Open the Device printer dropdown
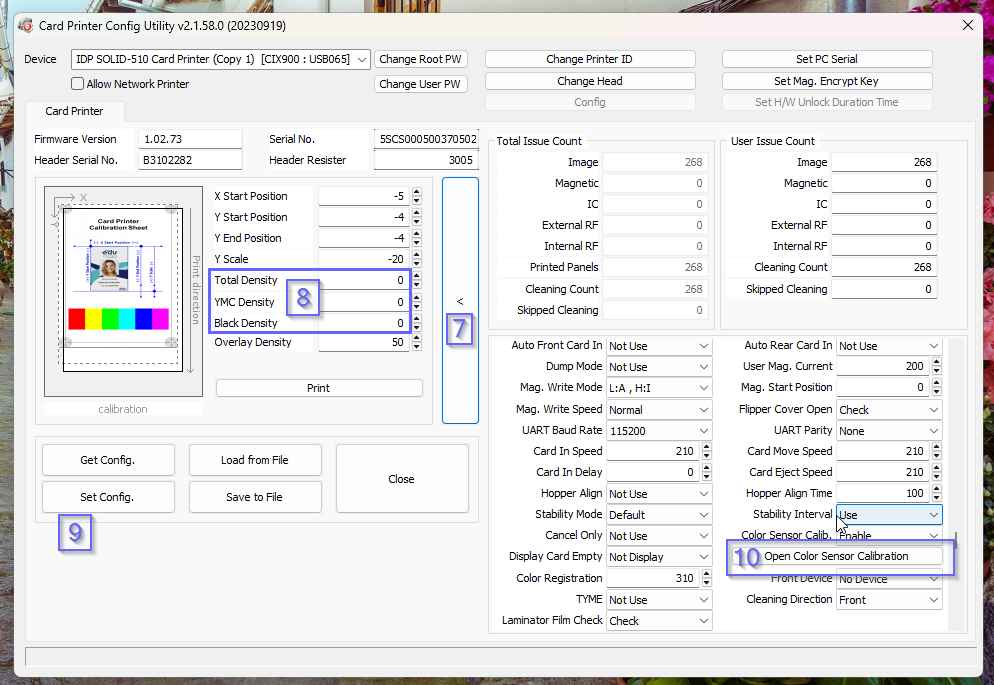994x685 pixels. 221,59
